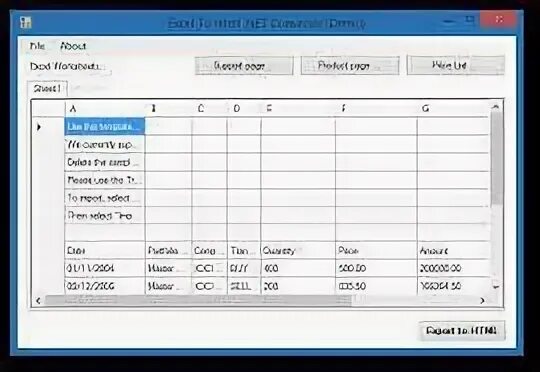
Task: Click the horizontal scrollbar left arrow
Action: click(x=38, y=301)
